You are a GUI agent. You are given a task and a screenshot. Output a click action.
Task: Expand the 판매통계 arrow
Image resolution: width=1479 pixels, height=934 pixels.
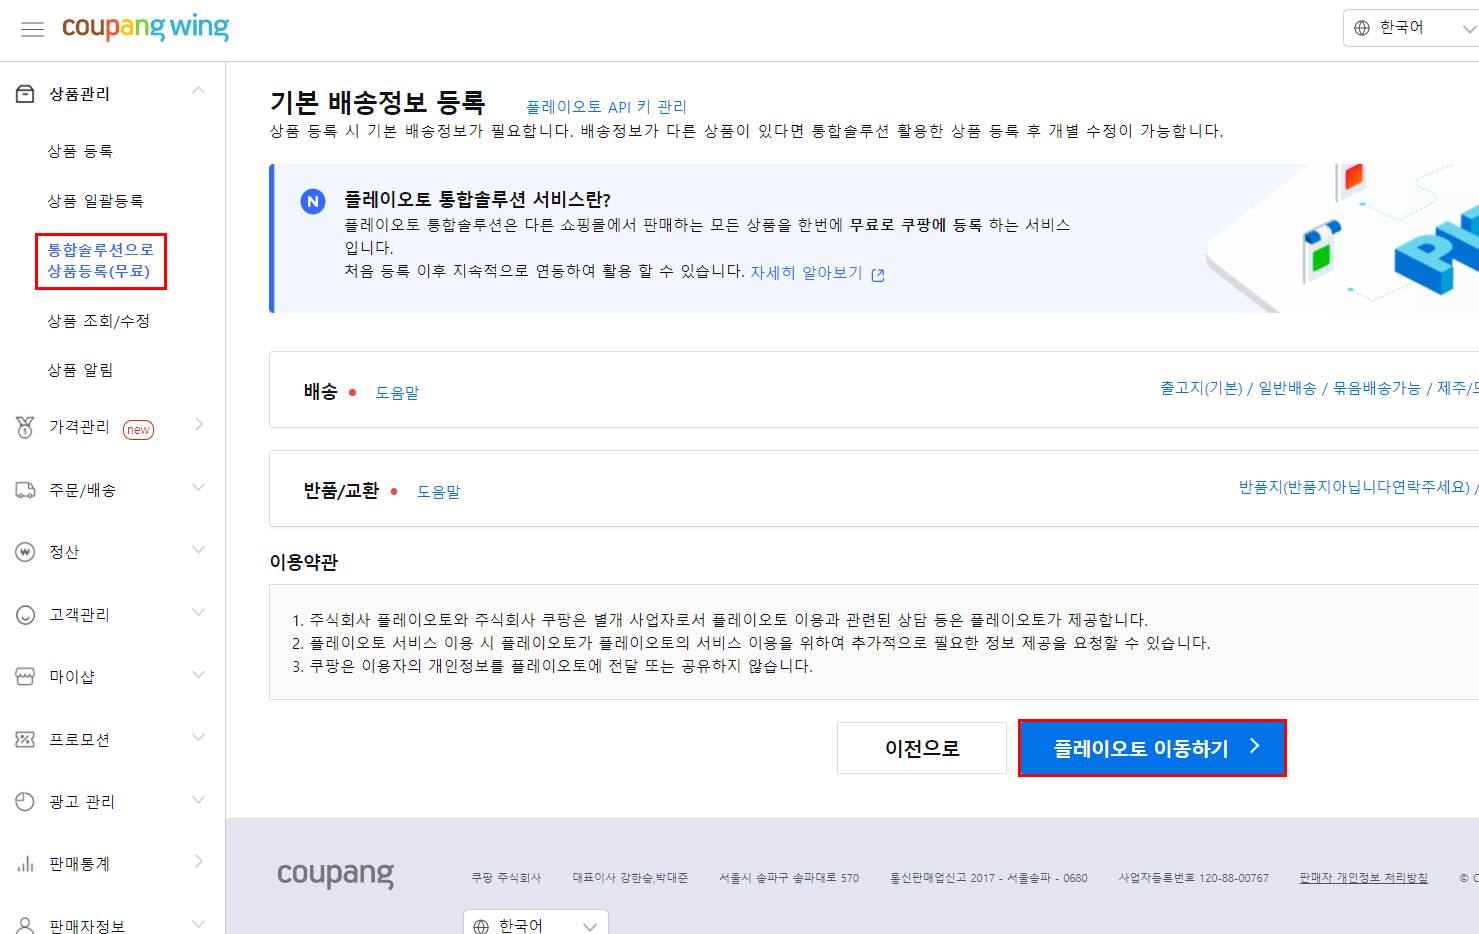pos(198,861)
